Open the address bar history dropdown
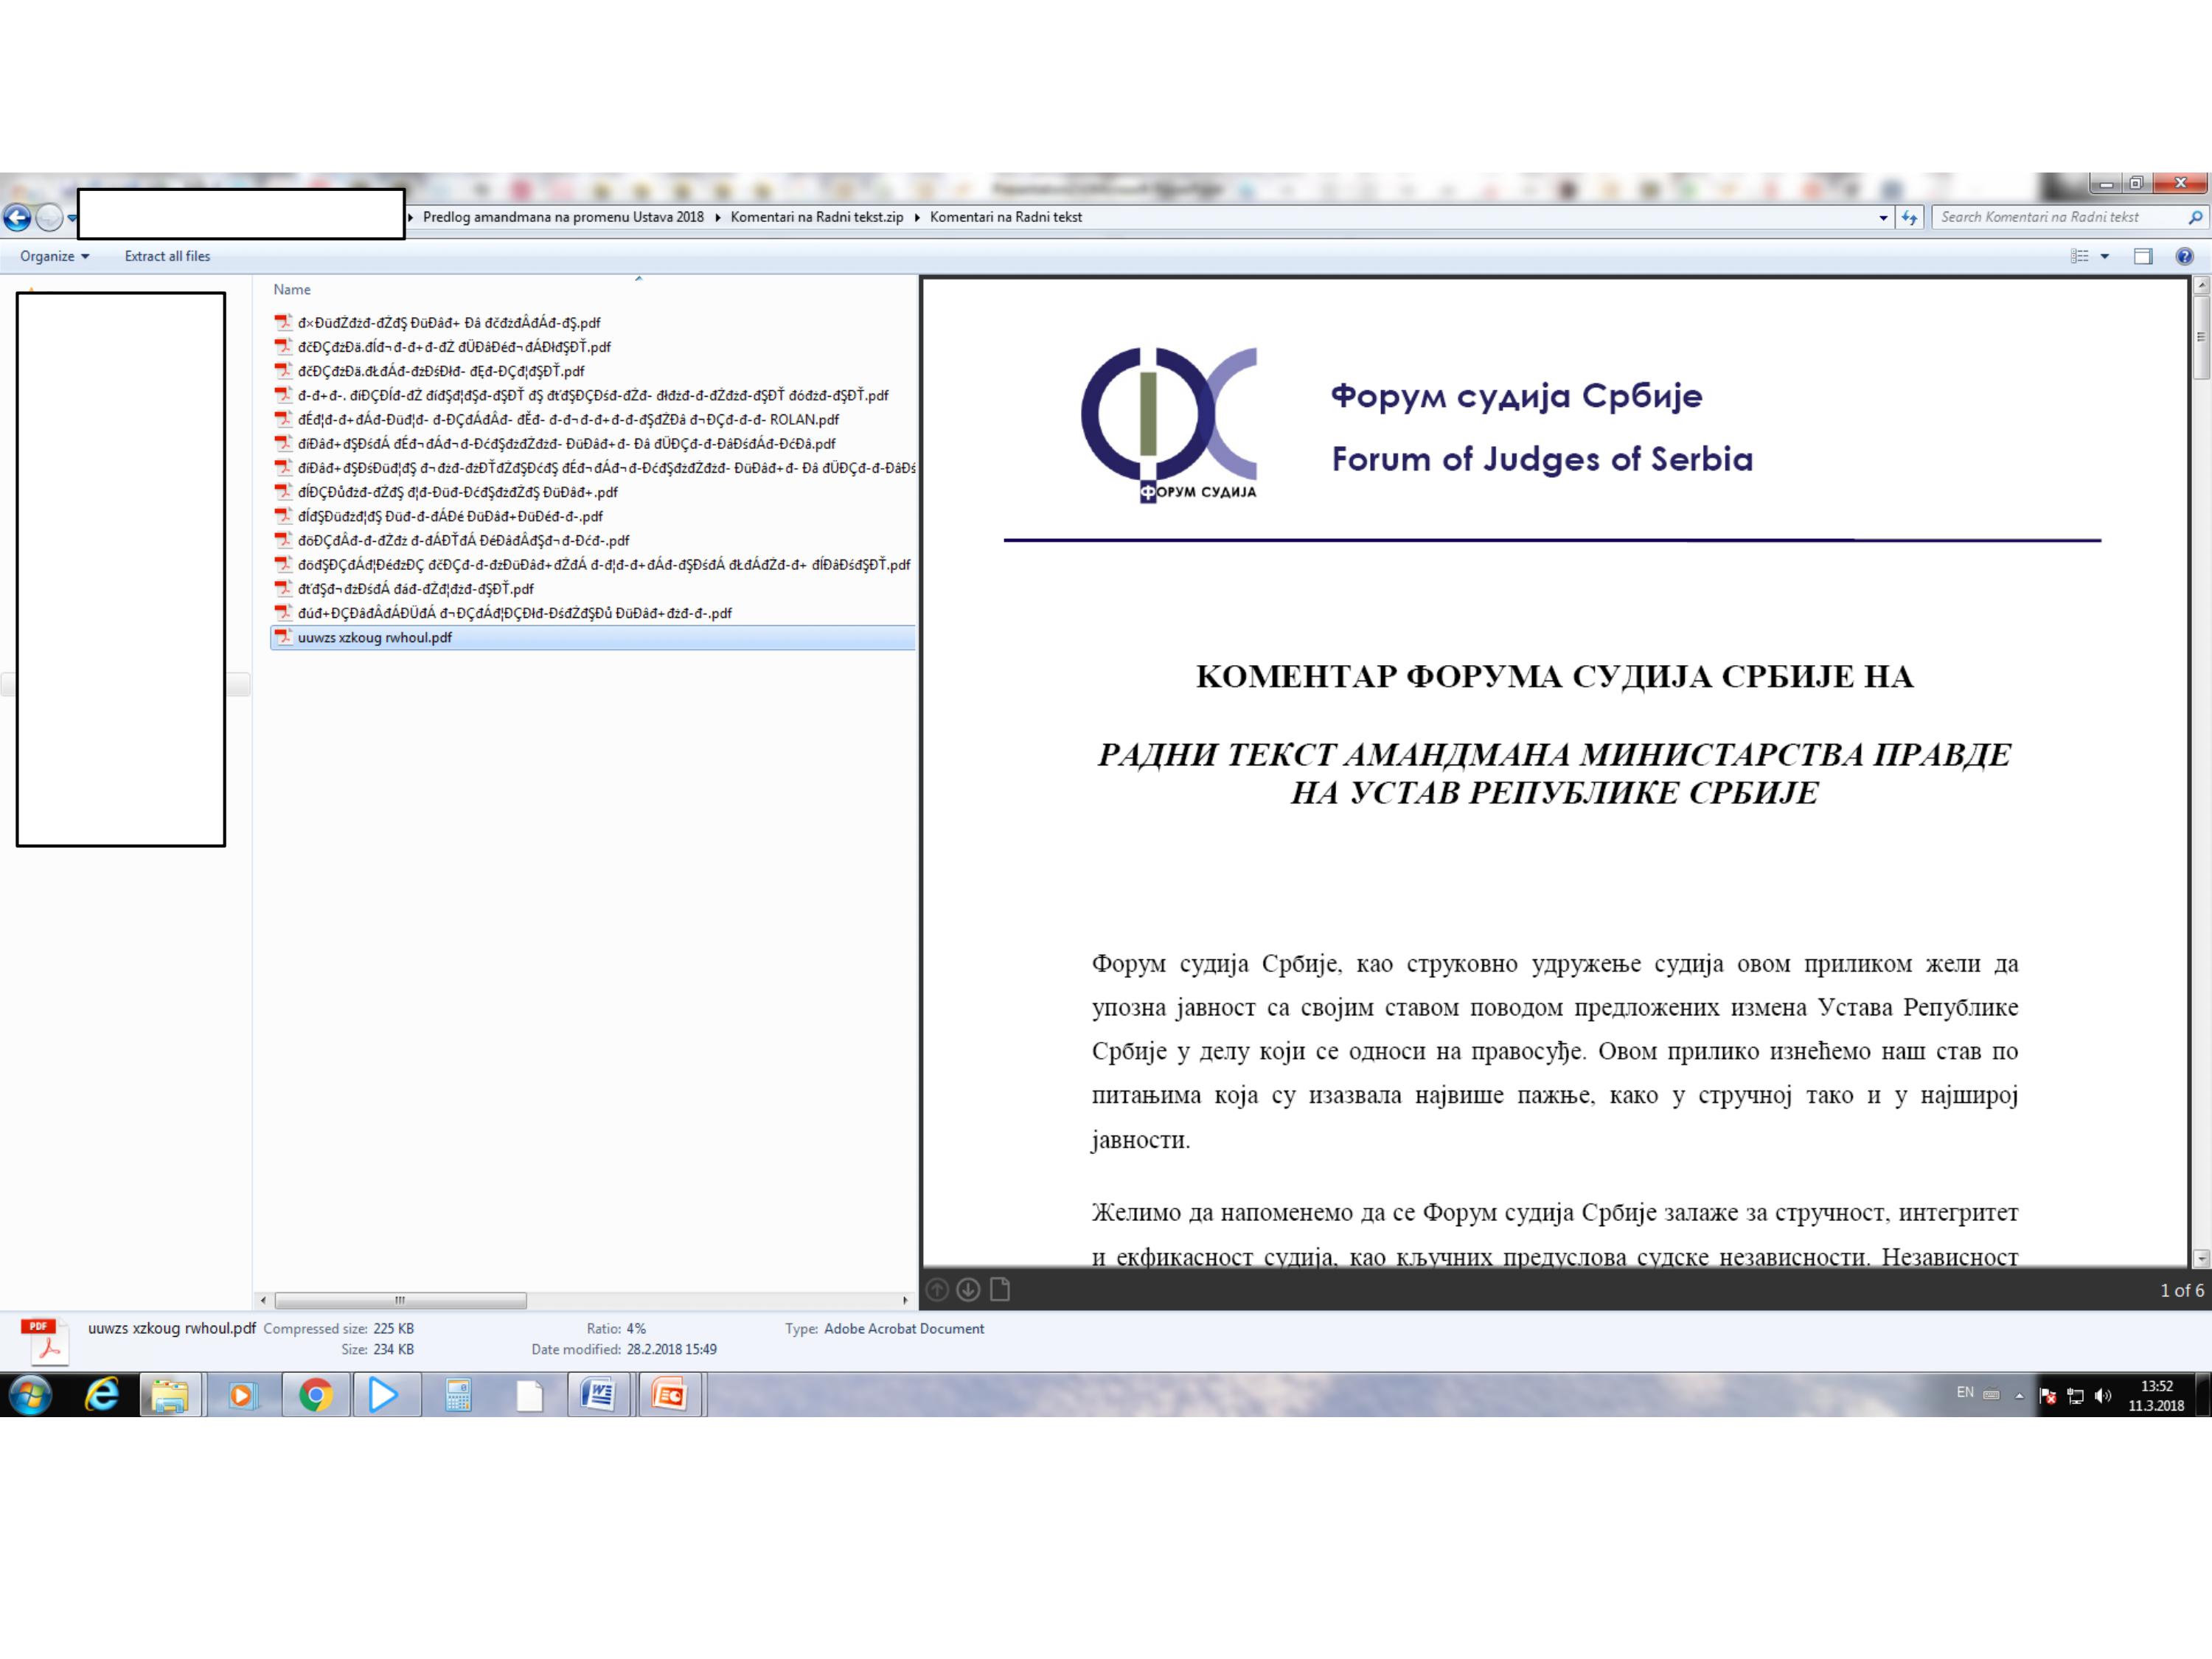Screen dimensions: 2212x1659 [1883, 217]
